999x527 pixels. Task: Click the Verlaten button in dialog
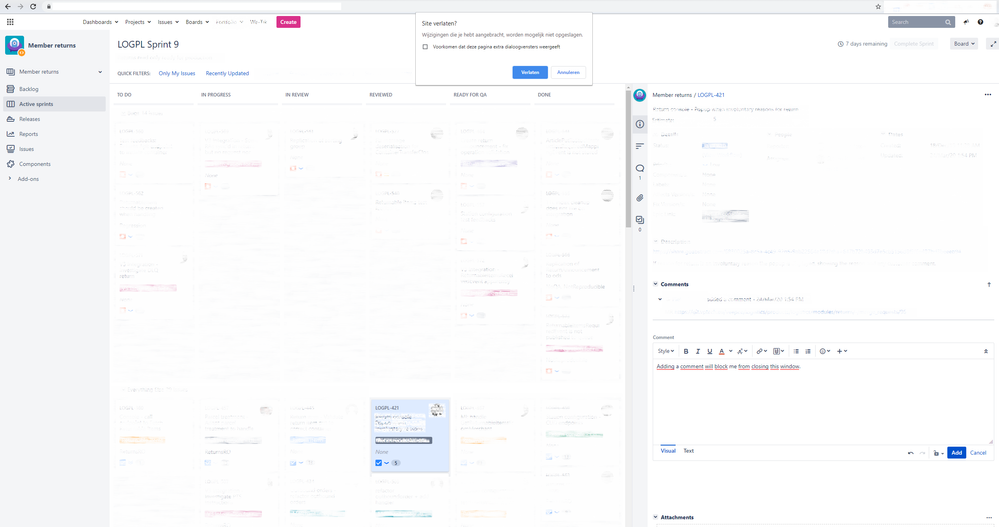(530, 73)
